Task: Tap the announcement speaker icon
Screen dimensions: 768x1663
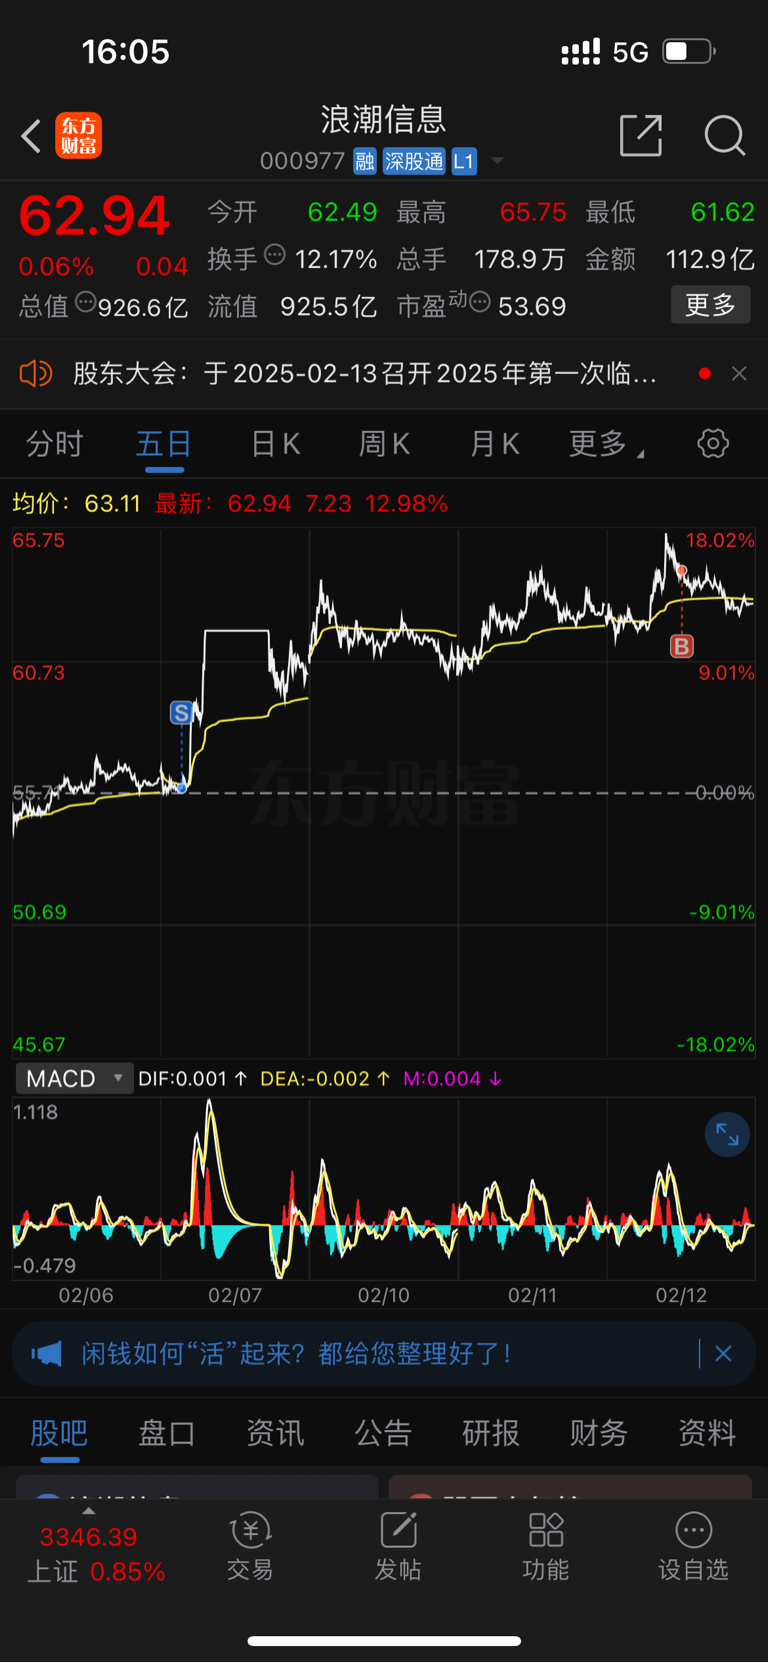Action: point(35,374)
